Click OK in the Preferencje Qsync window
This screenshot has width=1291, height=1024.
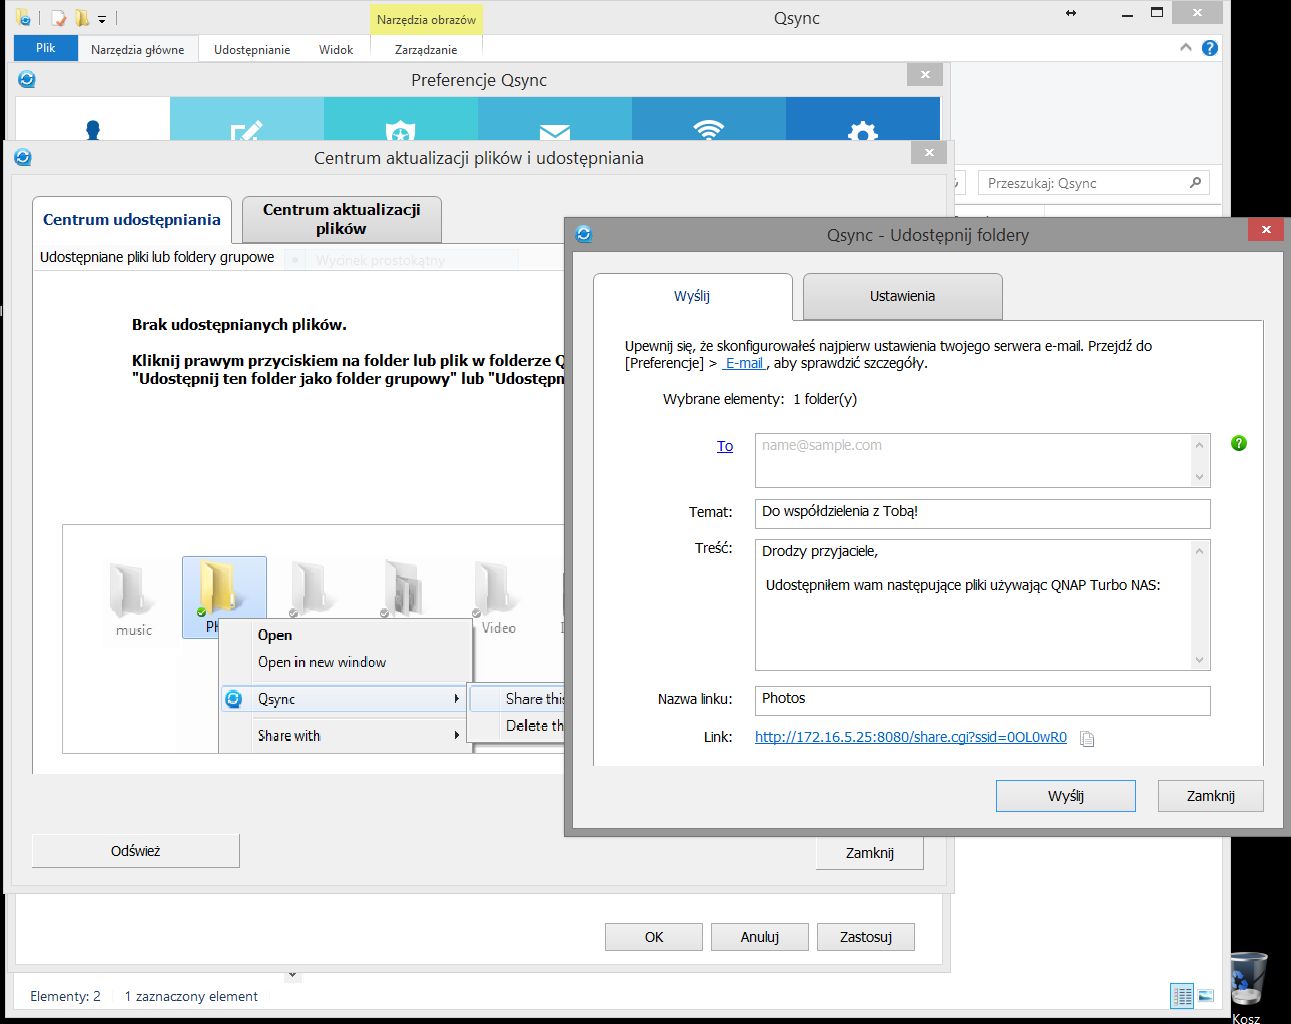(654, 937)
